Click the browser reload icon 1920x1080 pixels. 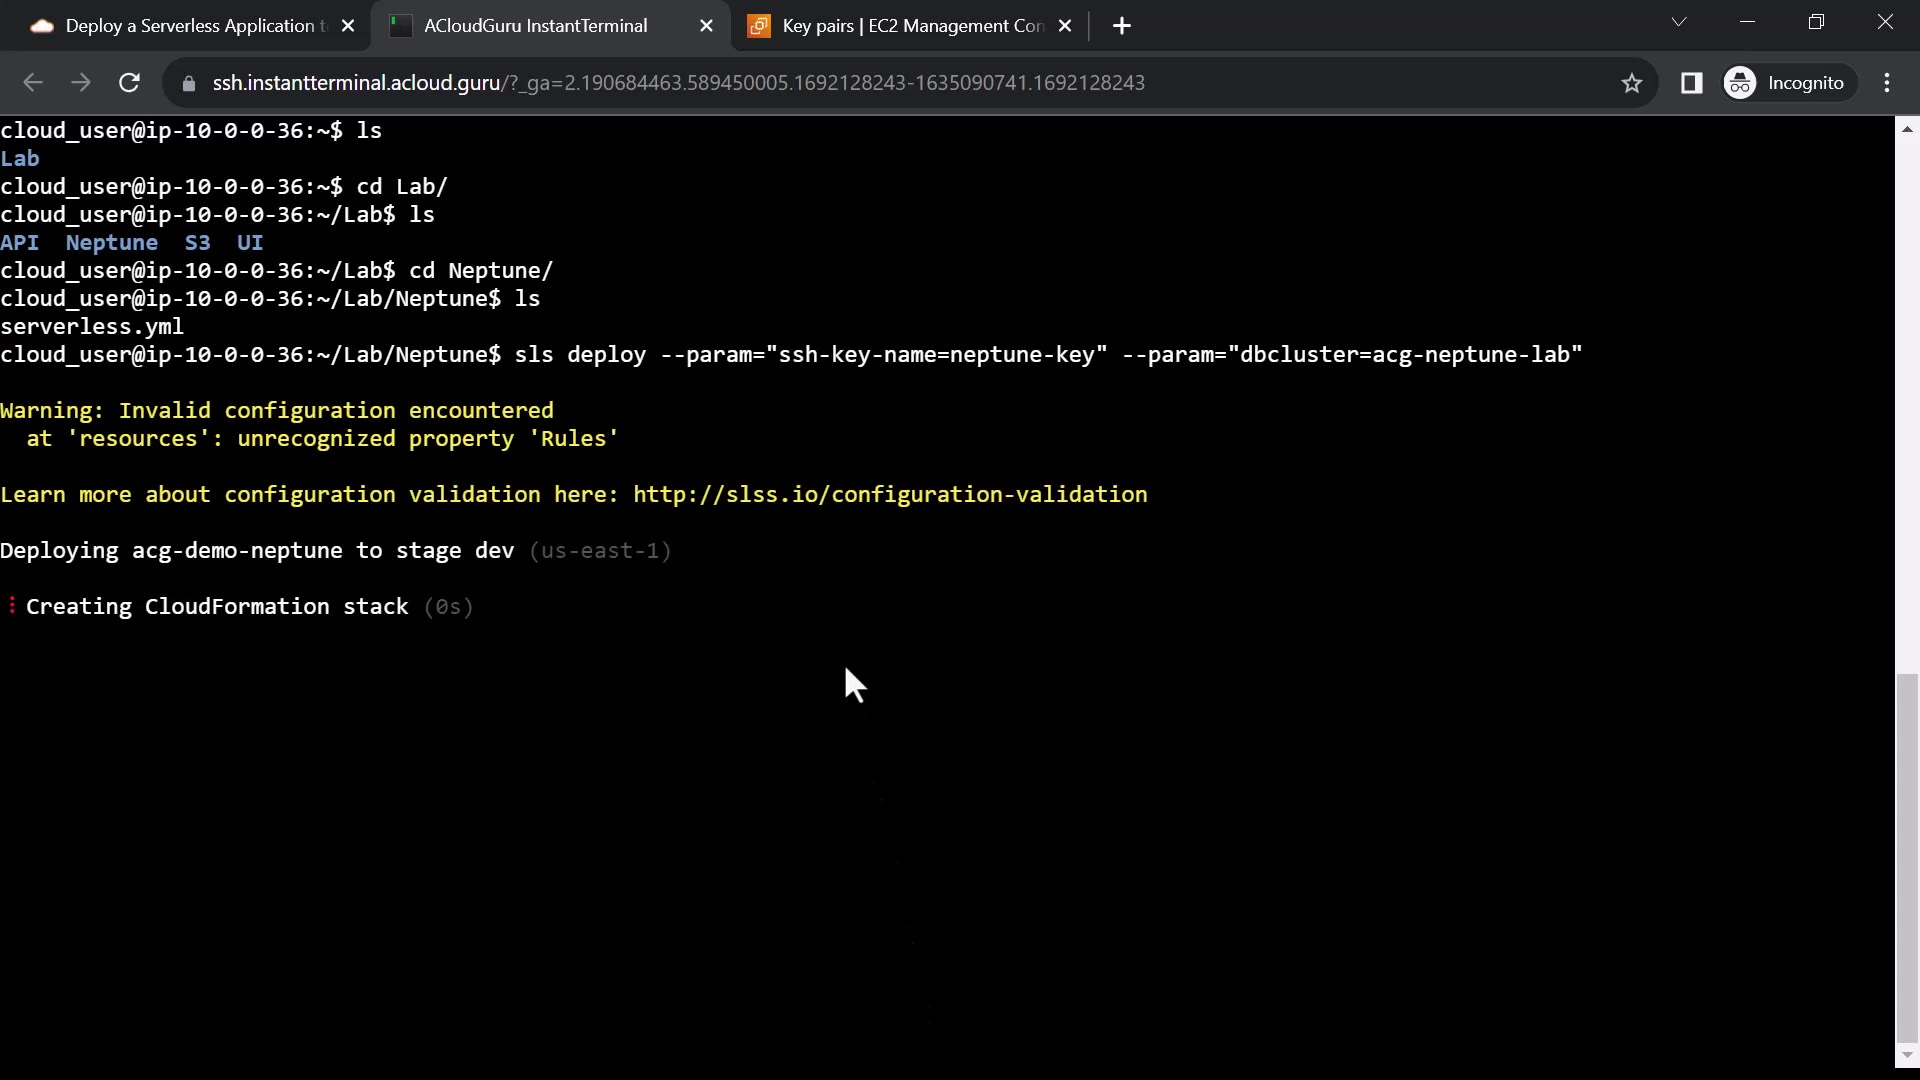coord(129,83)
